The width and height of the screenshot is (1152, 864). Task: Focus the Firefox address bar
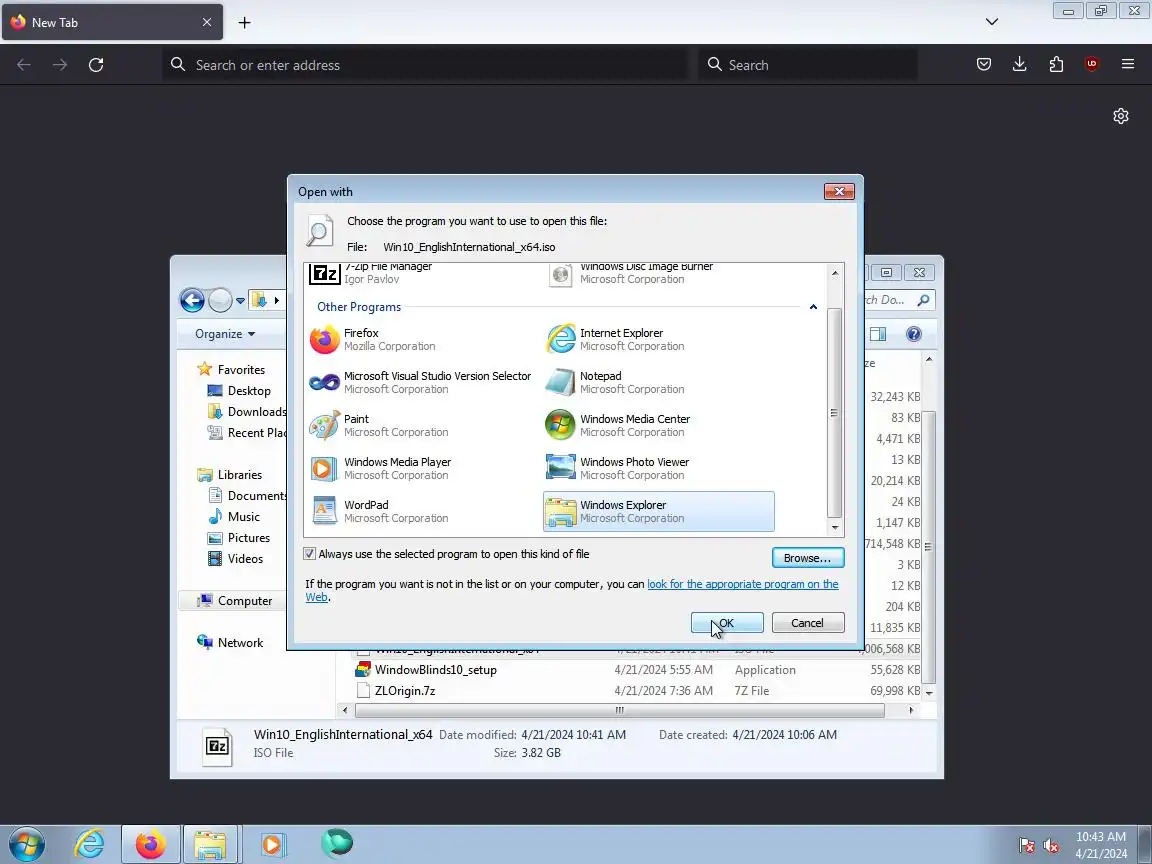coord(426,65)
